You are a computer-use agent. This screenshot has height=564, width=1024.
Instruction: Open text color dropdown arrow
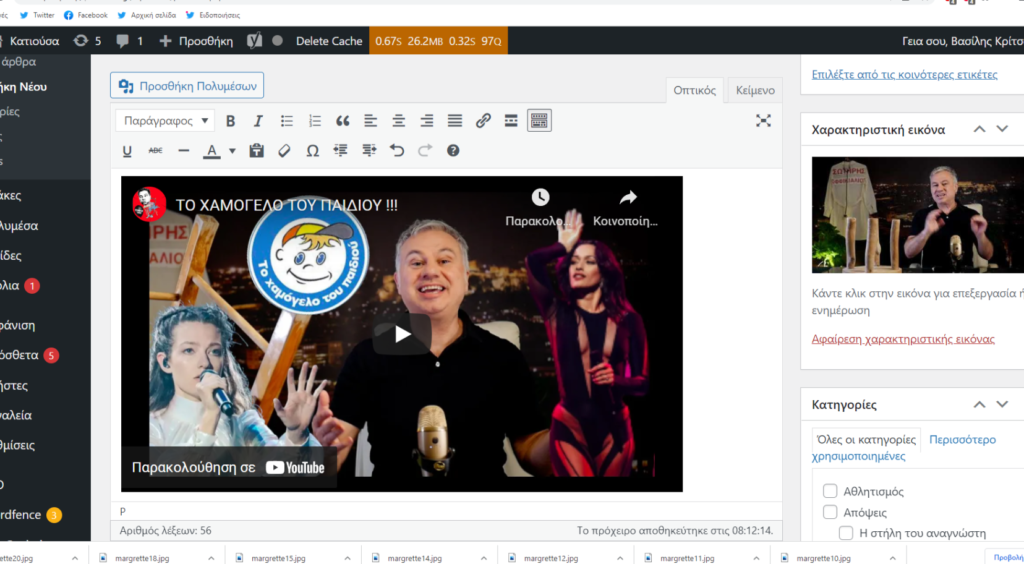pyautogui.click(x=232, y=151)
